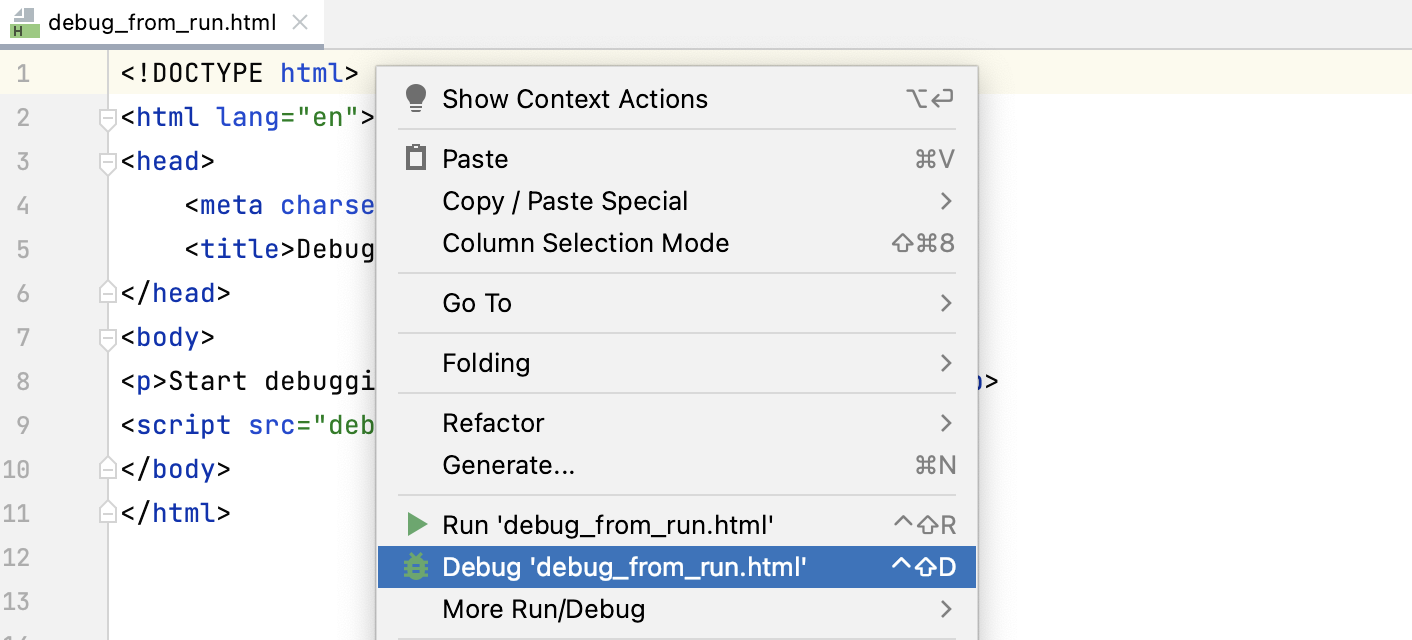Collapse the html element using its gutter fold control

coord(107,120)
